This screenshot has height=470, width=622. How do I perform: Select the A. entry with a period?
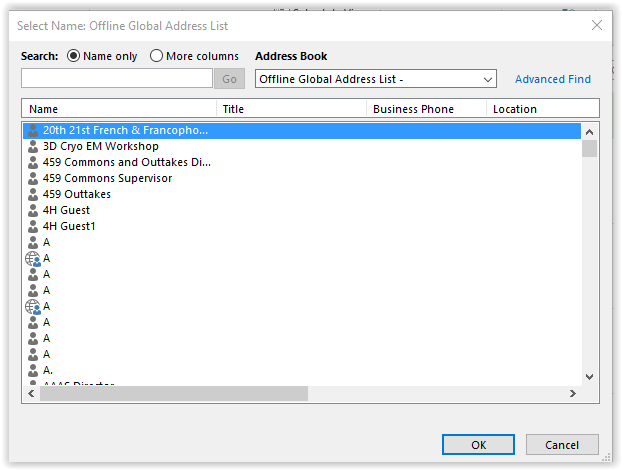302,370
